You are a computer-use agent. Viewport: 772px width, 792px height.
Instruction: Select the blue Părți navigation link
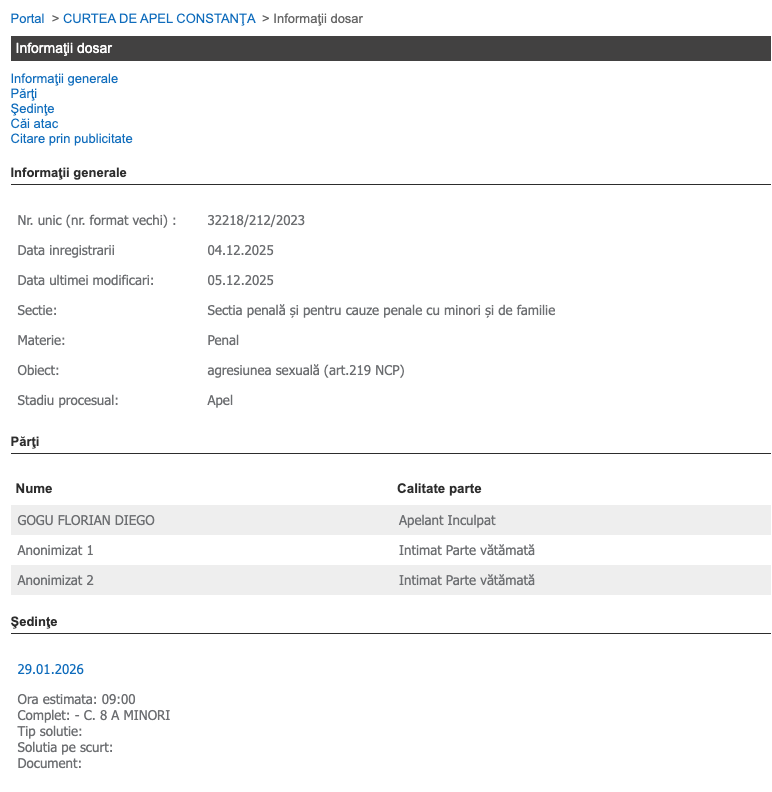[x=24, y=93]
